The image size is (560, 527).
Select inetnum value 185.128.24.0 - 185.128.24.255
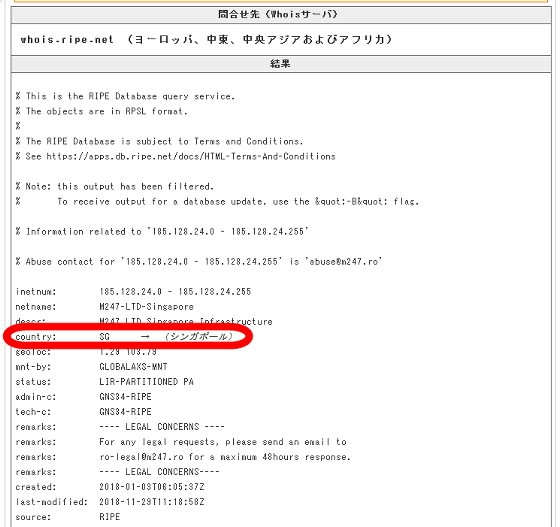pos(175,292)
